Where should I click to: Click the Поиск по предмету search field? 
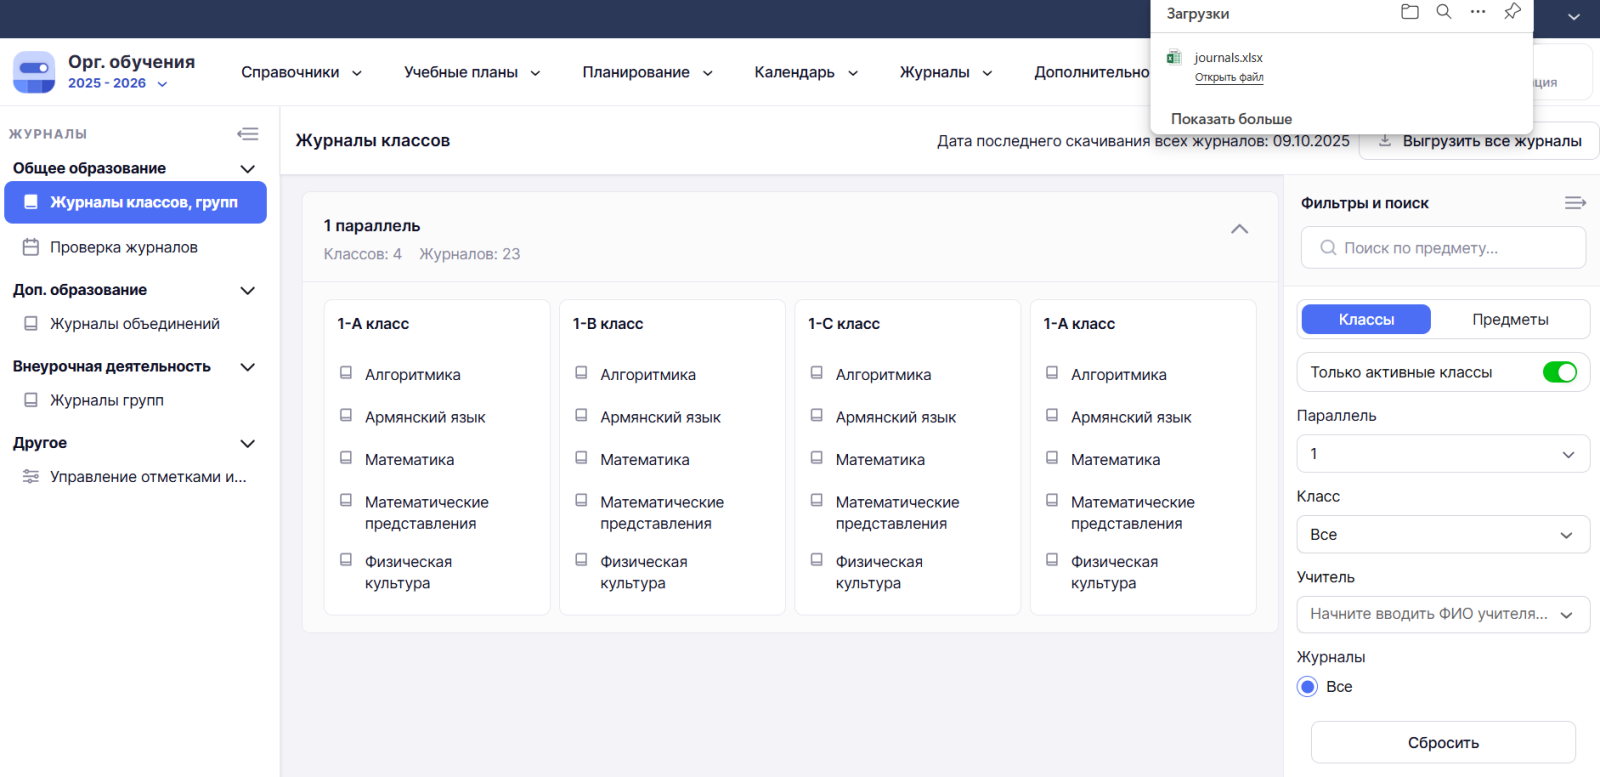[x=1442, y=248]
